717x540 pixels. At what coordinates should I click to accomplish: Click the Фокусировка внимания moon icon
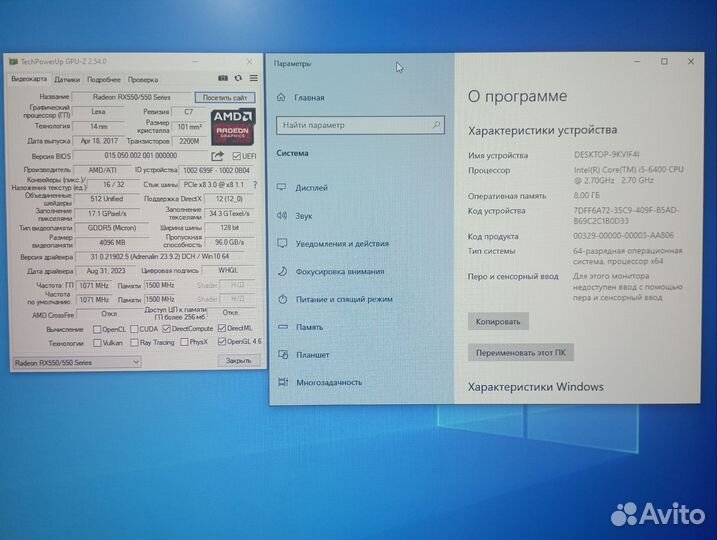283,271
